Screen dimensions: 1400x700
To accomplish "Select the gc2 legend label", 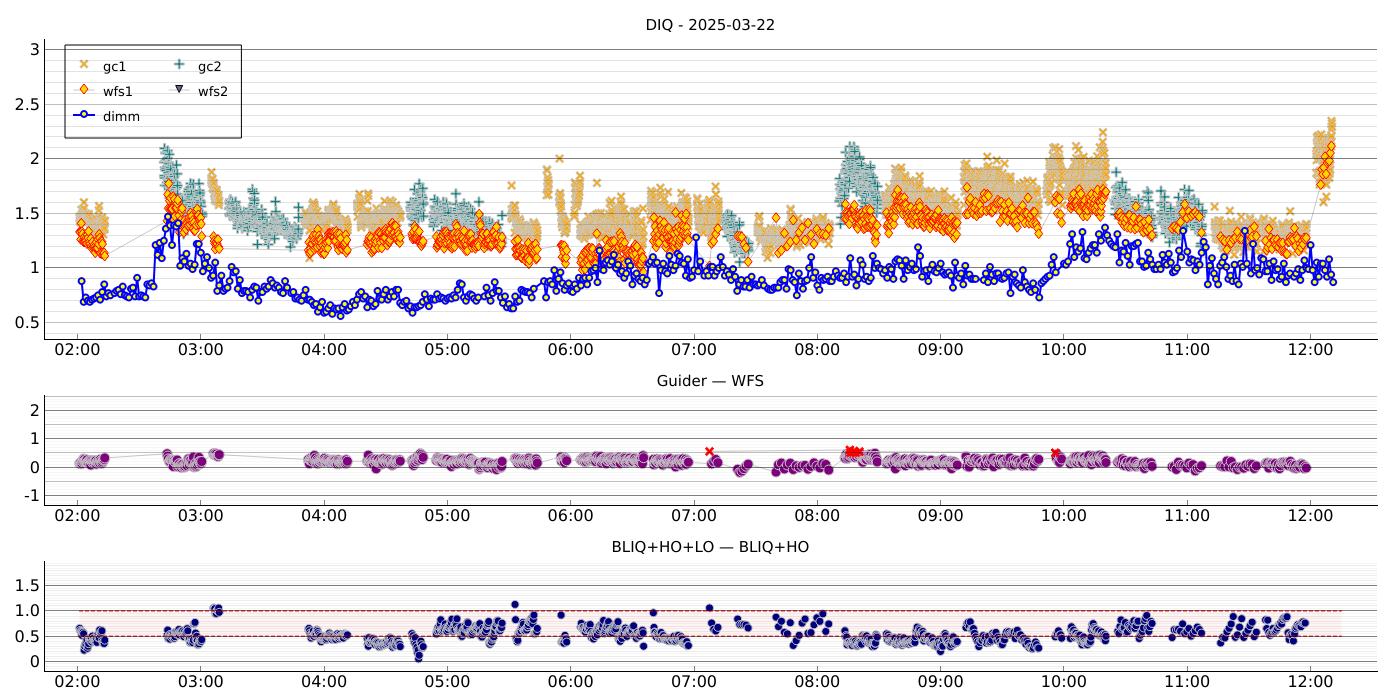I will point(209,67).
